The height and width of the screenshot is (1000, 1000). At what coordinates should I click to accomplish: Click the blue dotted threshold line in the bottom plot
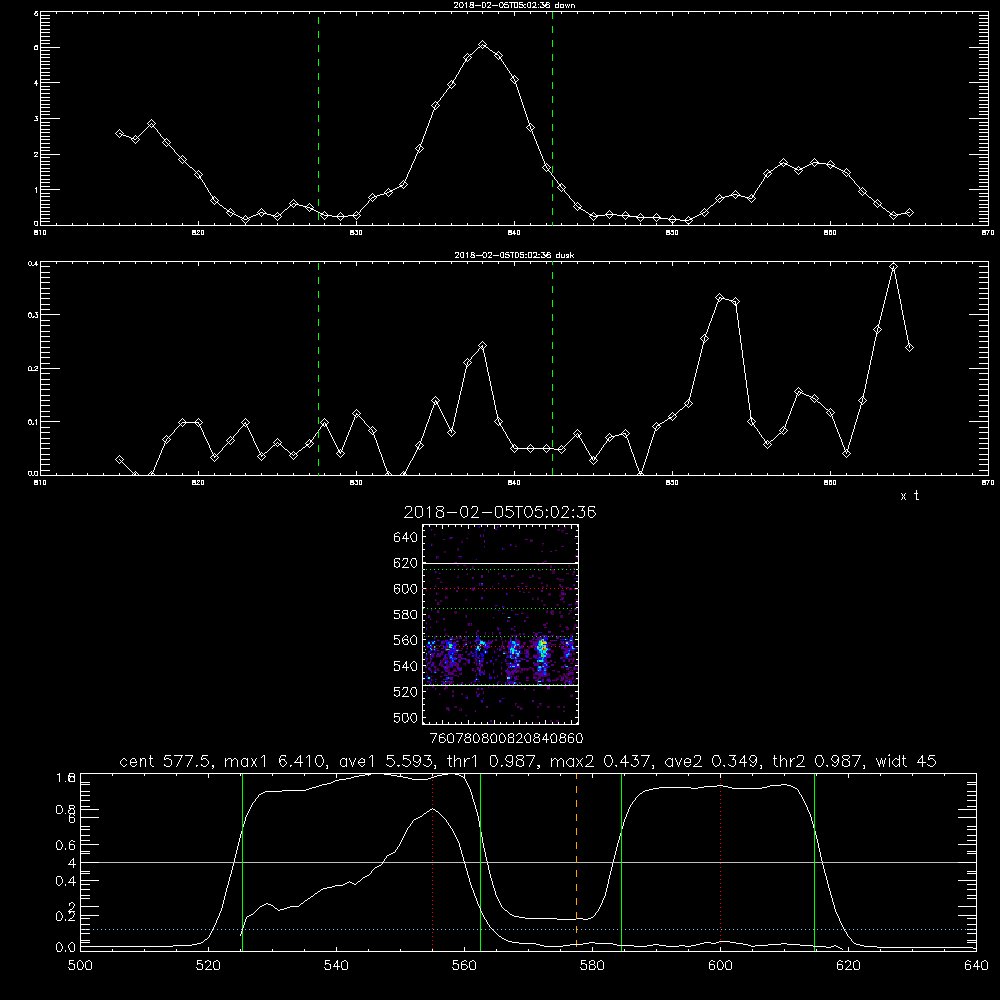(x=528, y=929)
